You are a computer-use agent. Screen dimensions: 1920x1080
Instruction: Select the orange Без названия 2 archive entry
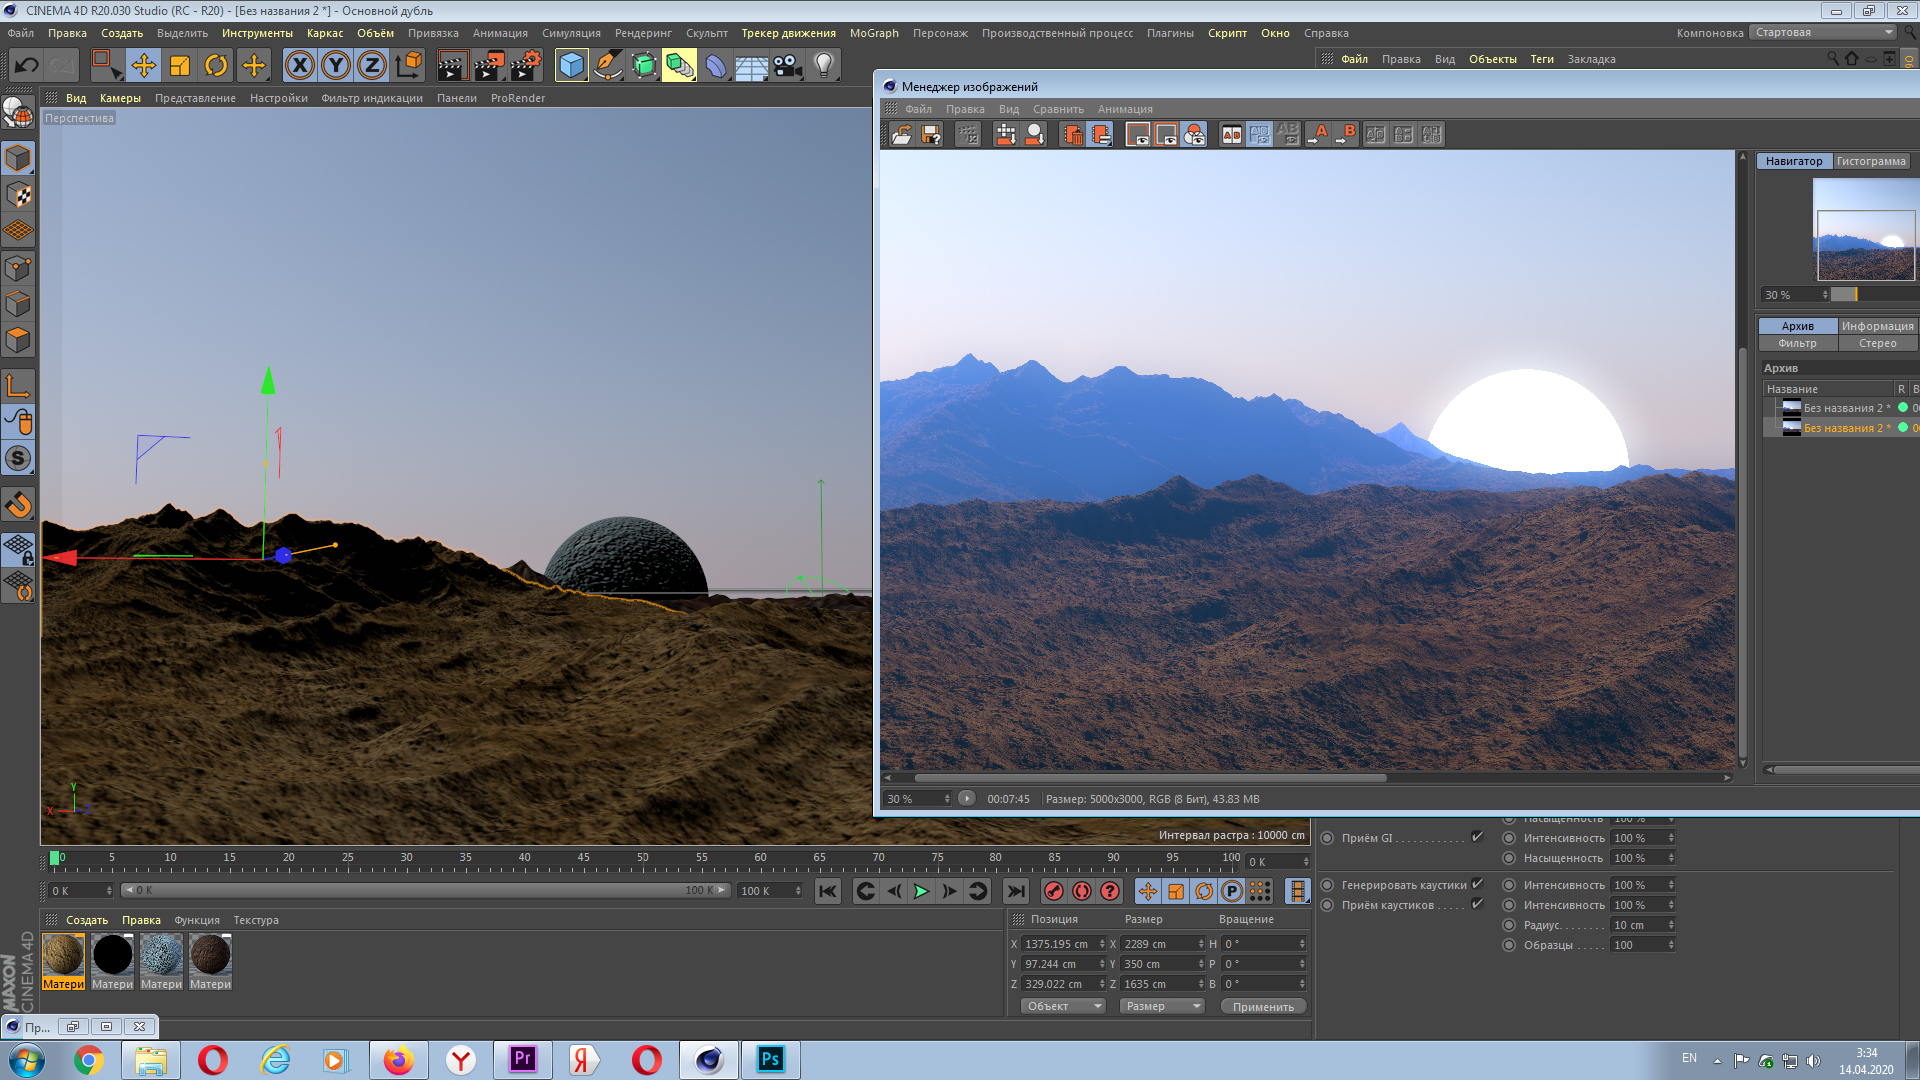(x=1845, y=428)
